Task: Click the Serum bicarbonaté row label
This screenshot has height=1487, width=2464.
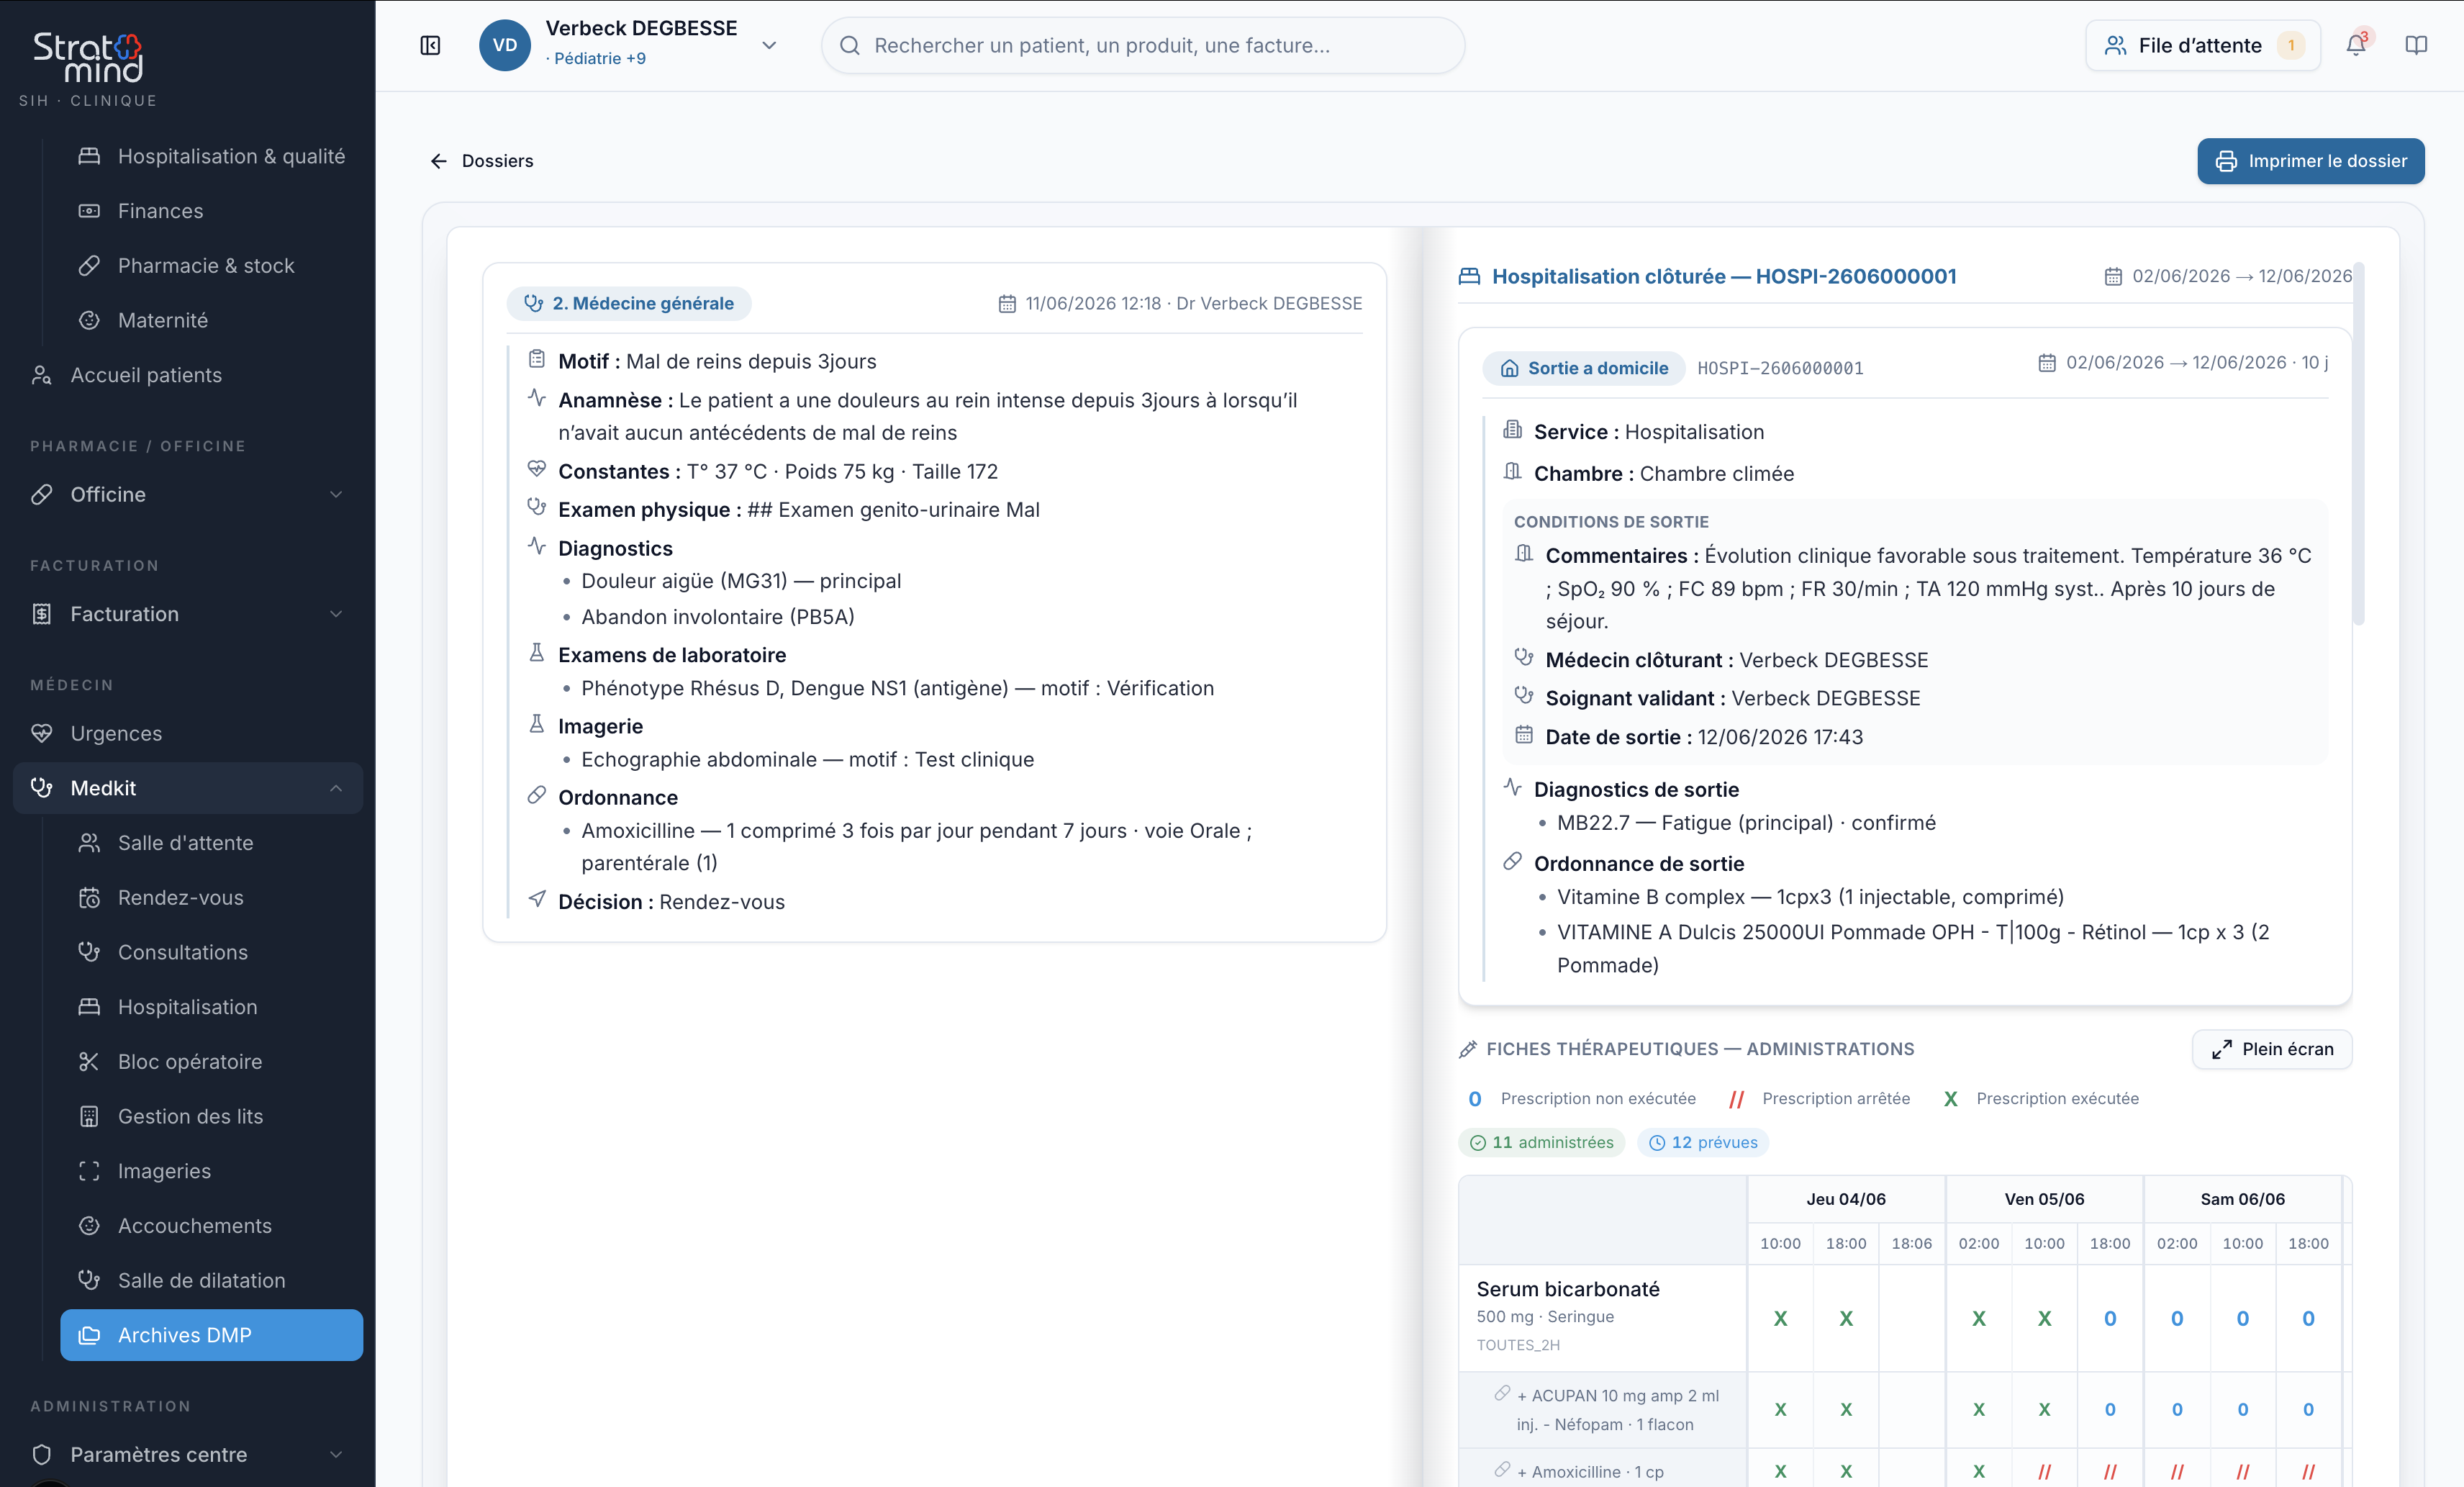Action: 1568,1289
